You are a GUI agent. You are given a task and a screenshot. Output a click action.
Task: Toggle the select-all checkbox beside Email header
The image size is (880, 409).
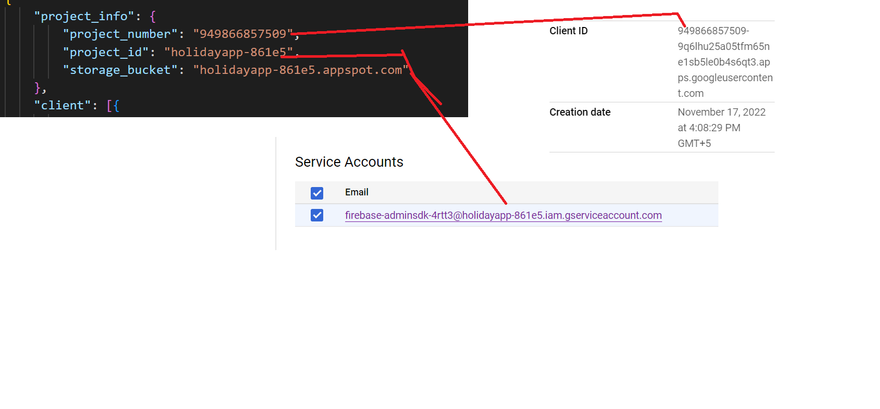317,192
